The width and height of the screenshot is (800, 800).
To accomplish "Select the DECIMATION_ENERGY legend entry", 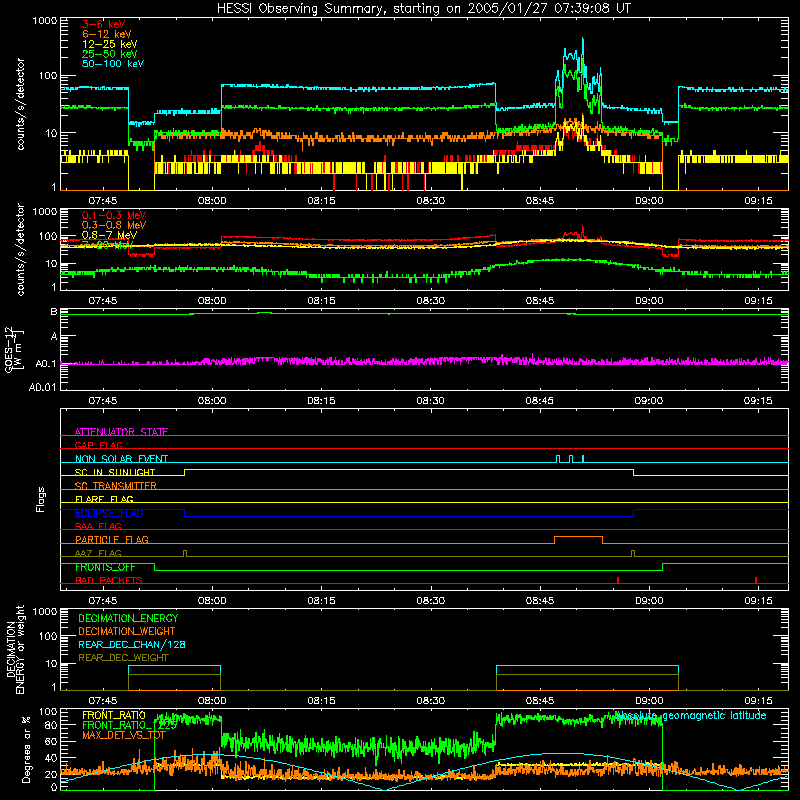I will click(x=128, y=618).
